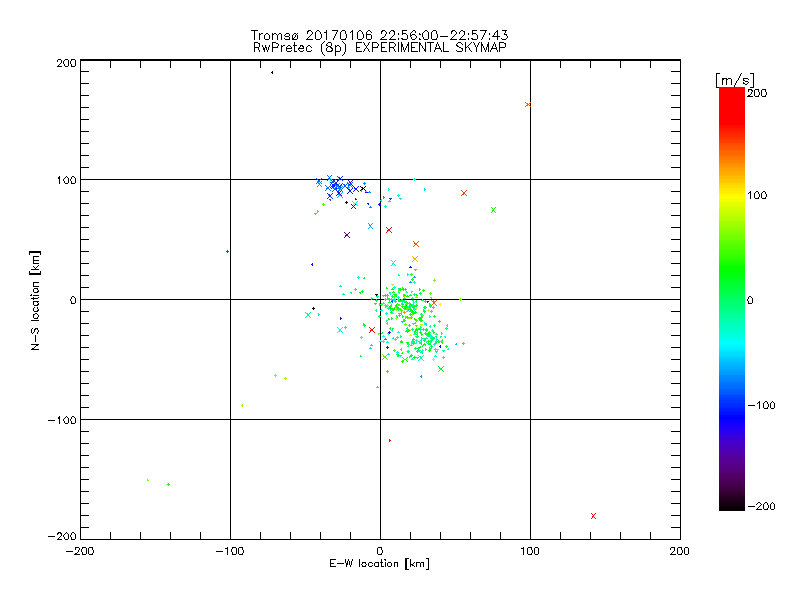Click the x-axis '0' tick label
Image resolution: width=800 pixels, height=600 pixels.
coord(380,551)
